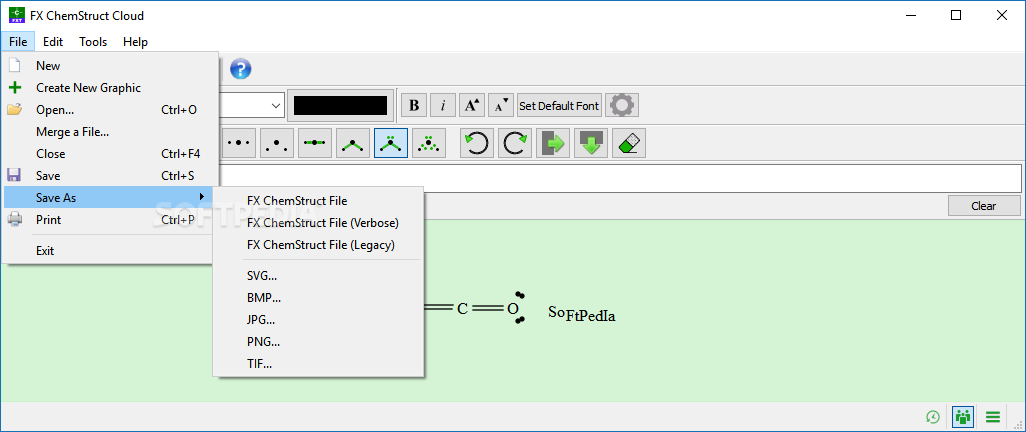Screen dimensions: 1026x432
Task: Pick the black font color swatch
Action: point(340,105)
